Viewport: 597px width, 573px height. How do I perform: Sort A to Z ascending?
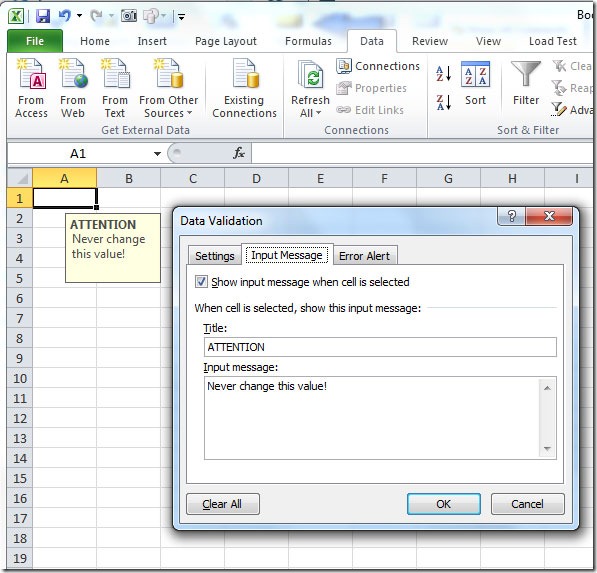444,73
